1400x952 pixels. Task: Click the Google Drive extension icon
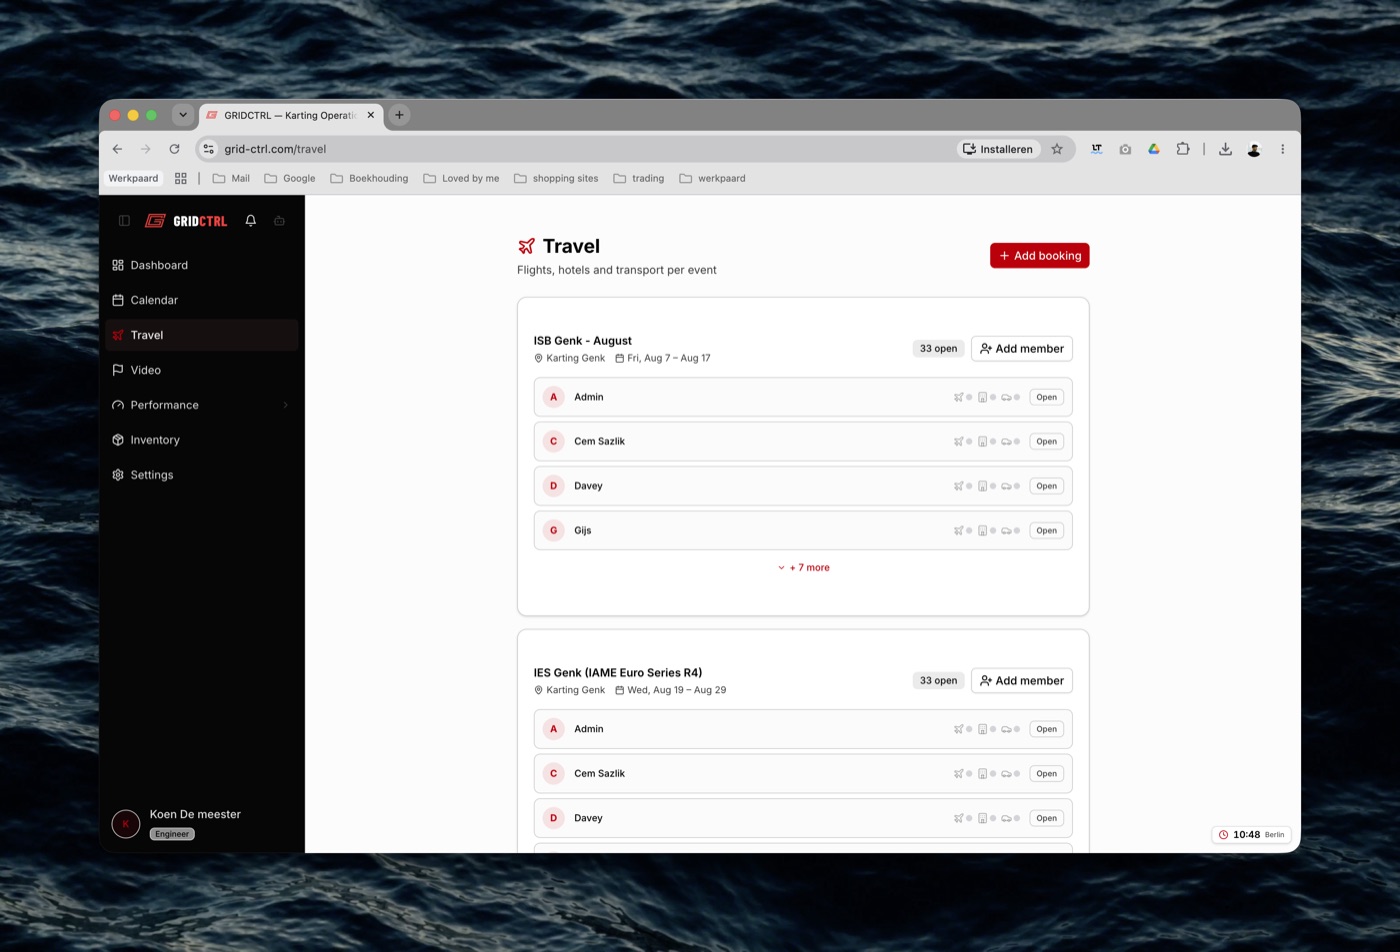(1154, 149)
